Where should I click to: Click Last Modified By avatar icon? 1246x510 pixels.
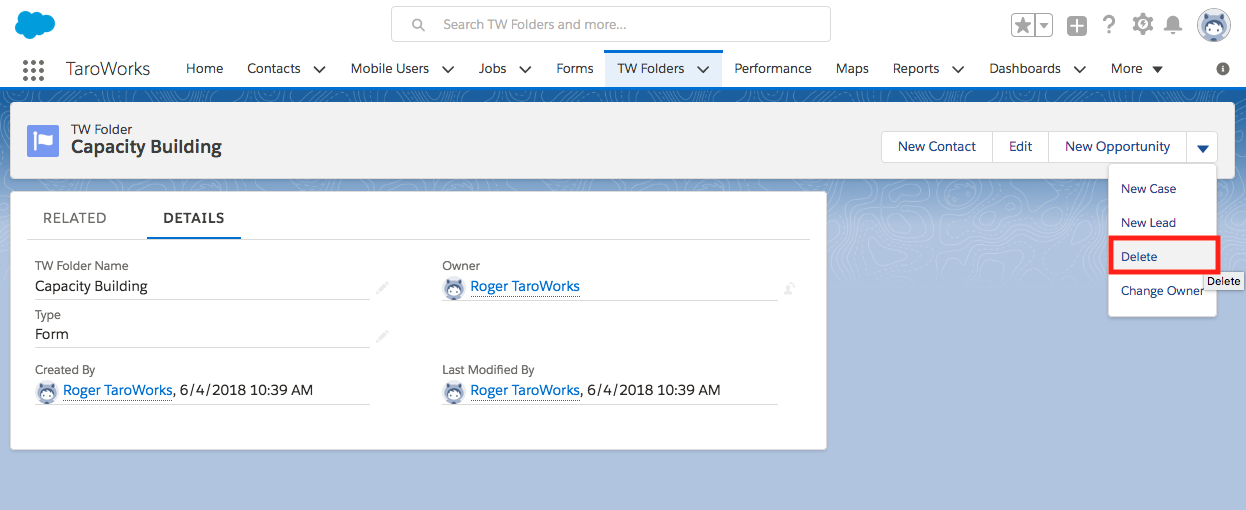click(x=454, y=392)
